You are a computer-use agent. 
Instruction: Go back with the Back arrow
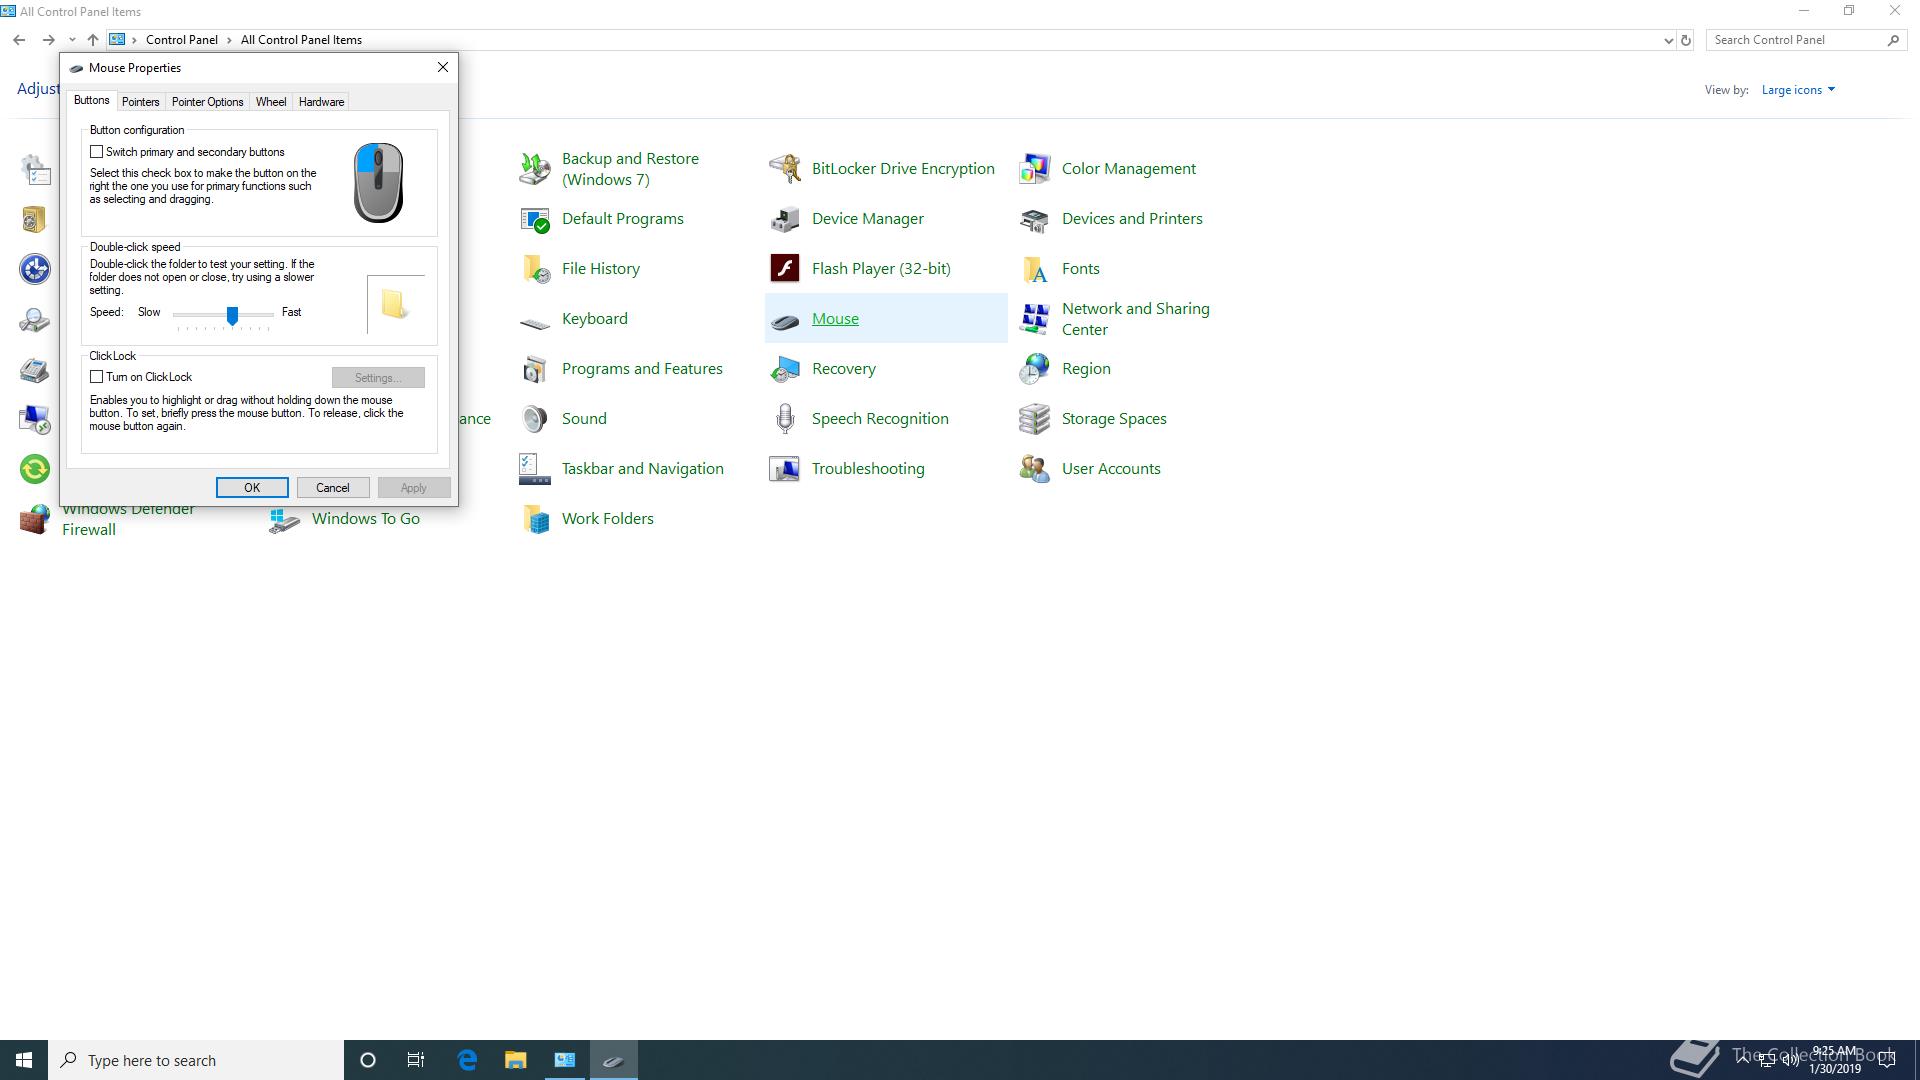click(x=19, y=40)
